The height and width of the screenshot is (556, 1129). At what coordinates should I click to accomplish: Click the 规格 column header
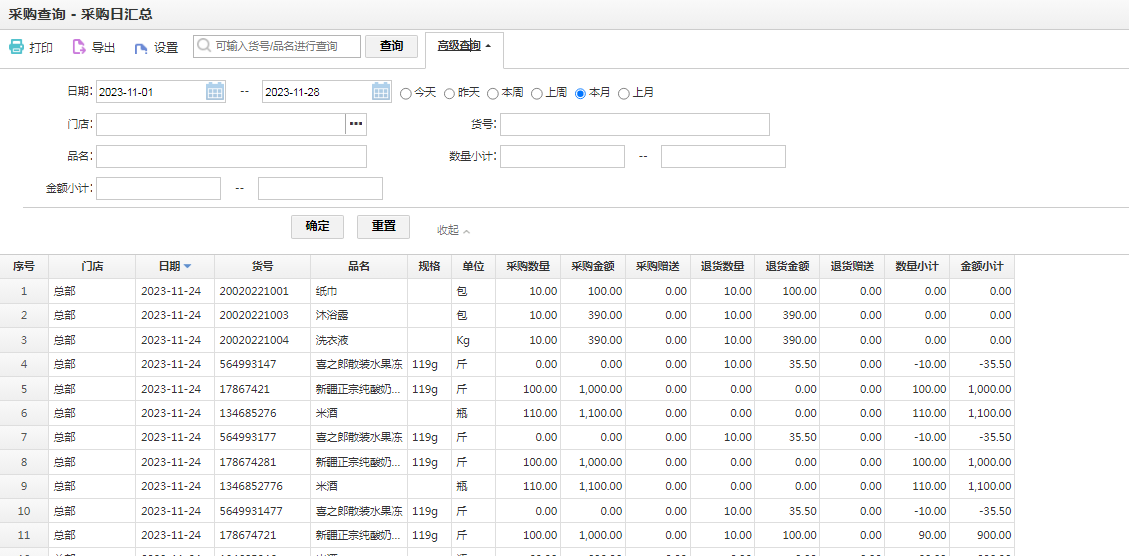click(430, 266)
